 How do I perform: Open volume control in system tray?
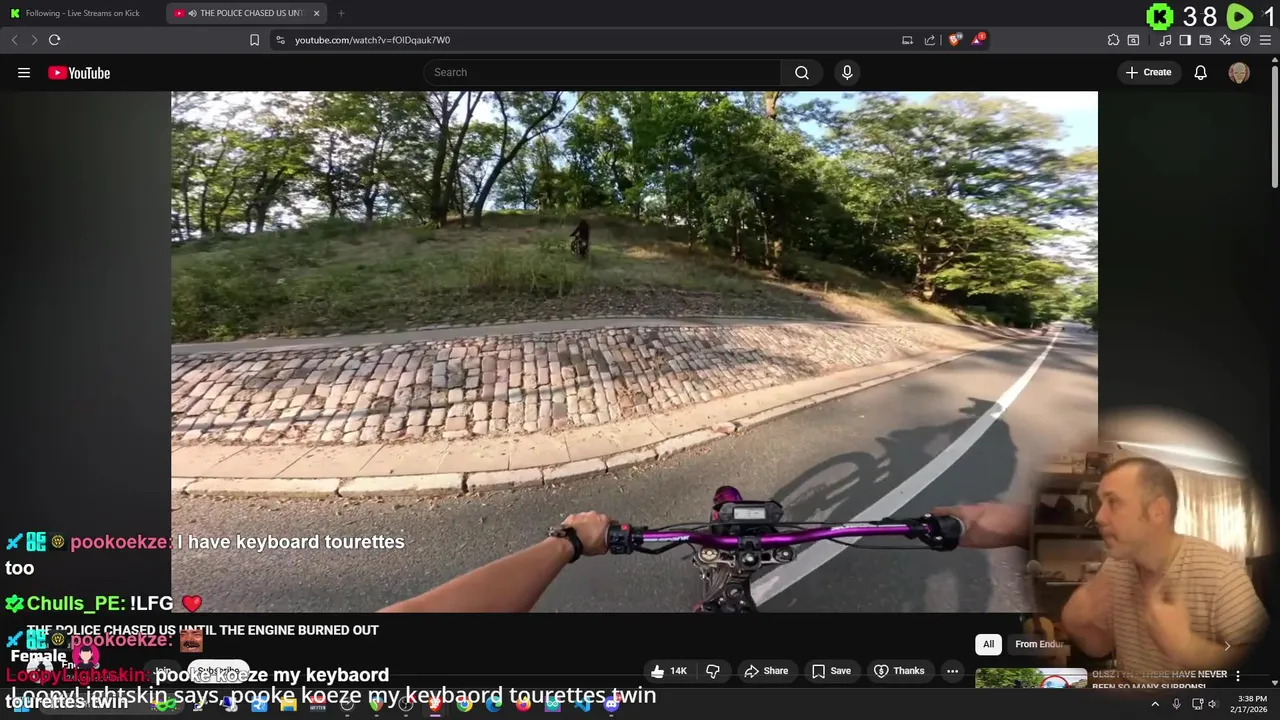[1213, 704]
